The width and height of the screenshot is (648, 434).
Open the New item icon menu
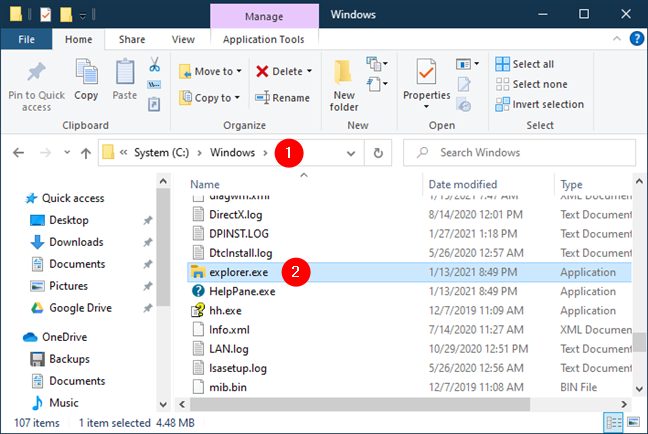click(x=376, y=64)
